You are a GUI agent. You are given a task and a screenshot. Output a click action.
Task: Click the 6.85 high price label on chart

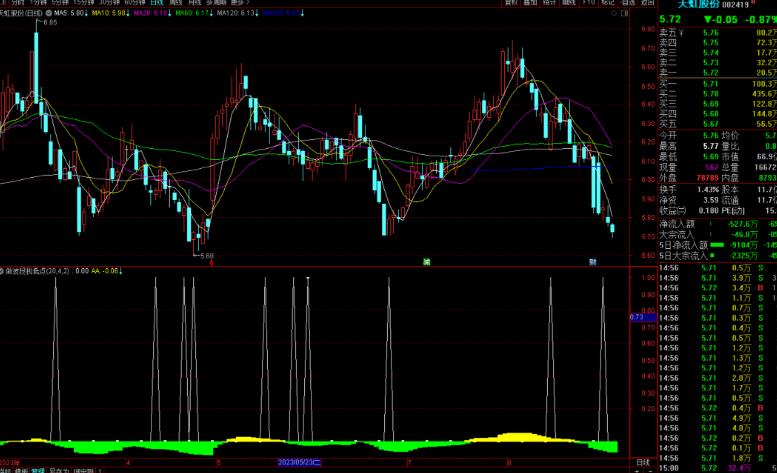(50, 22)
